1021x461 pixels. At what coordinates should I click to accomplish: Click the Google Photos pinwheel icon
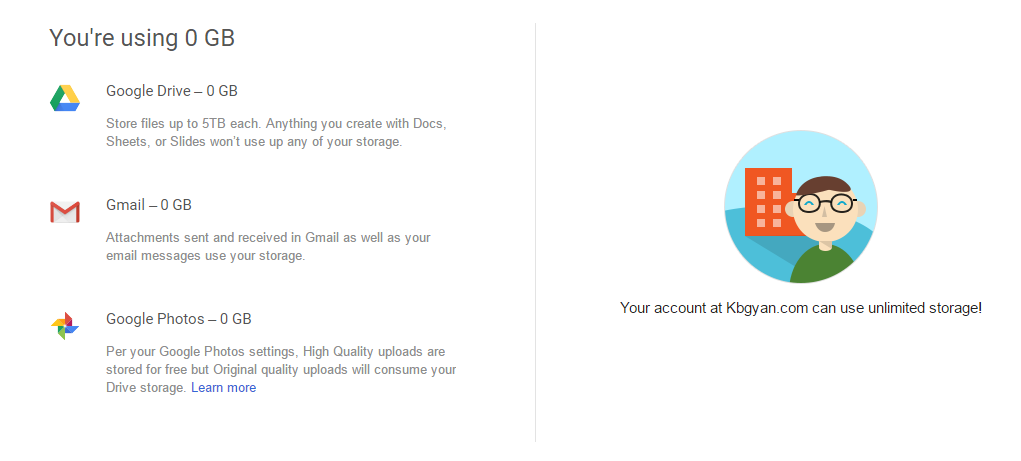click(65, 326)
